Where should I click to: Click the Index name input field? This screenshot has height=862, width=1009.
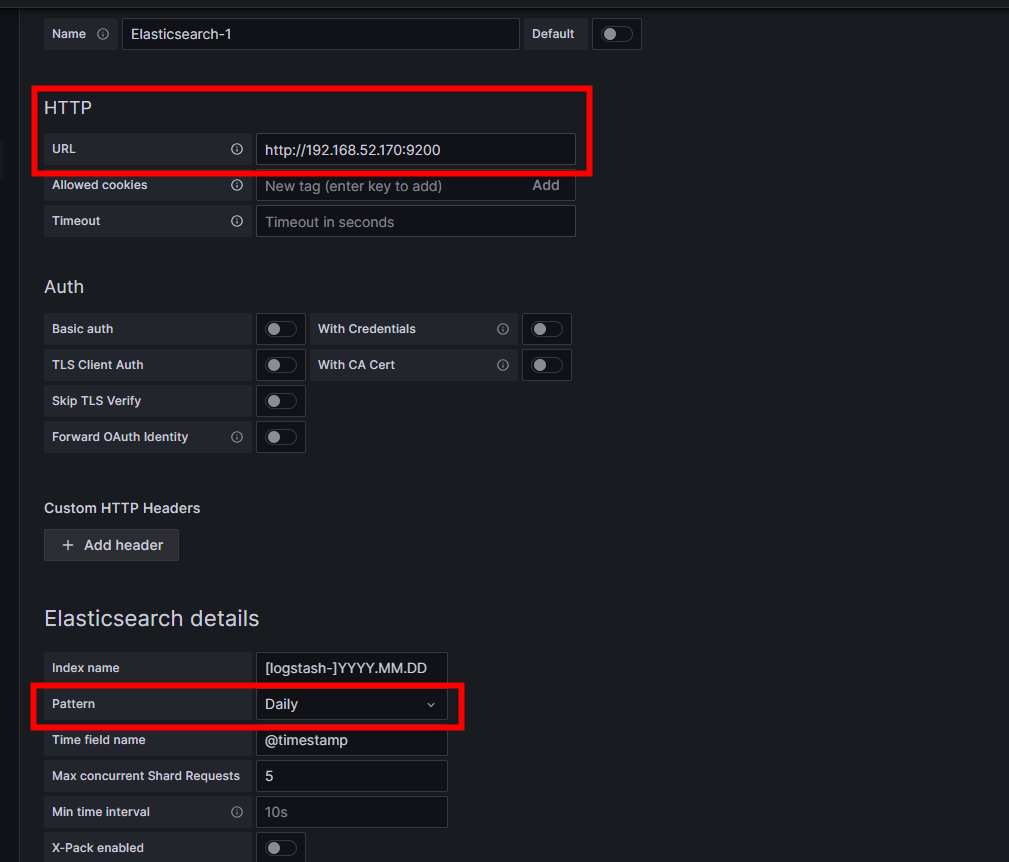pyautogui.click(x=351, y=668)
